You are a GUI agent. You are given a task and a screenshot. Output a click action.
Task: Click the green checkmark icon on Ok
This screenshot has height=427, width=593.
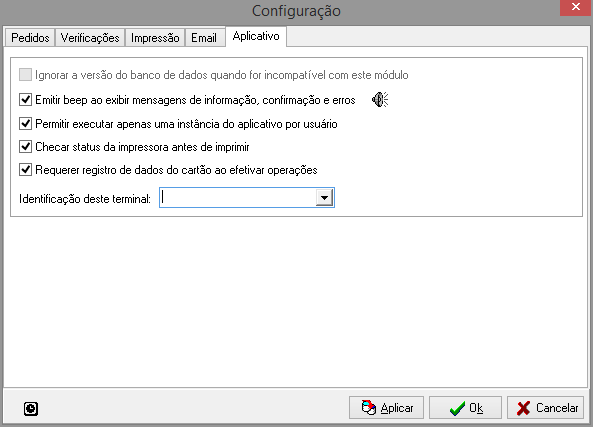tap(457, 408)
